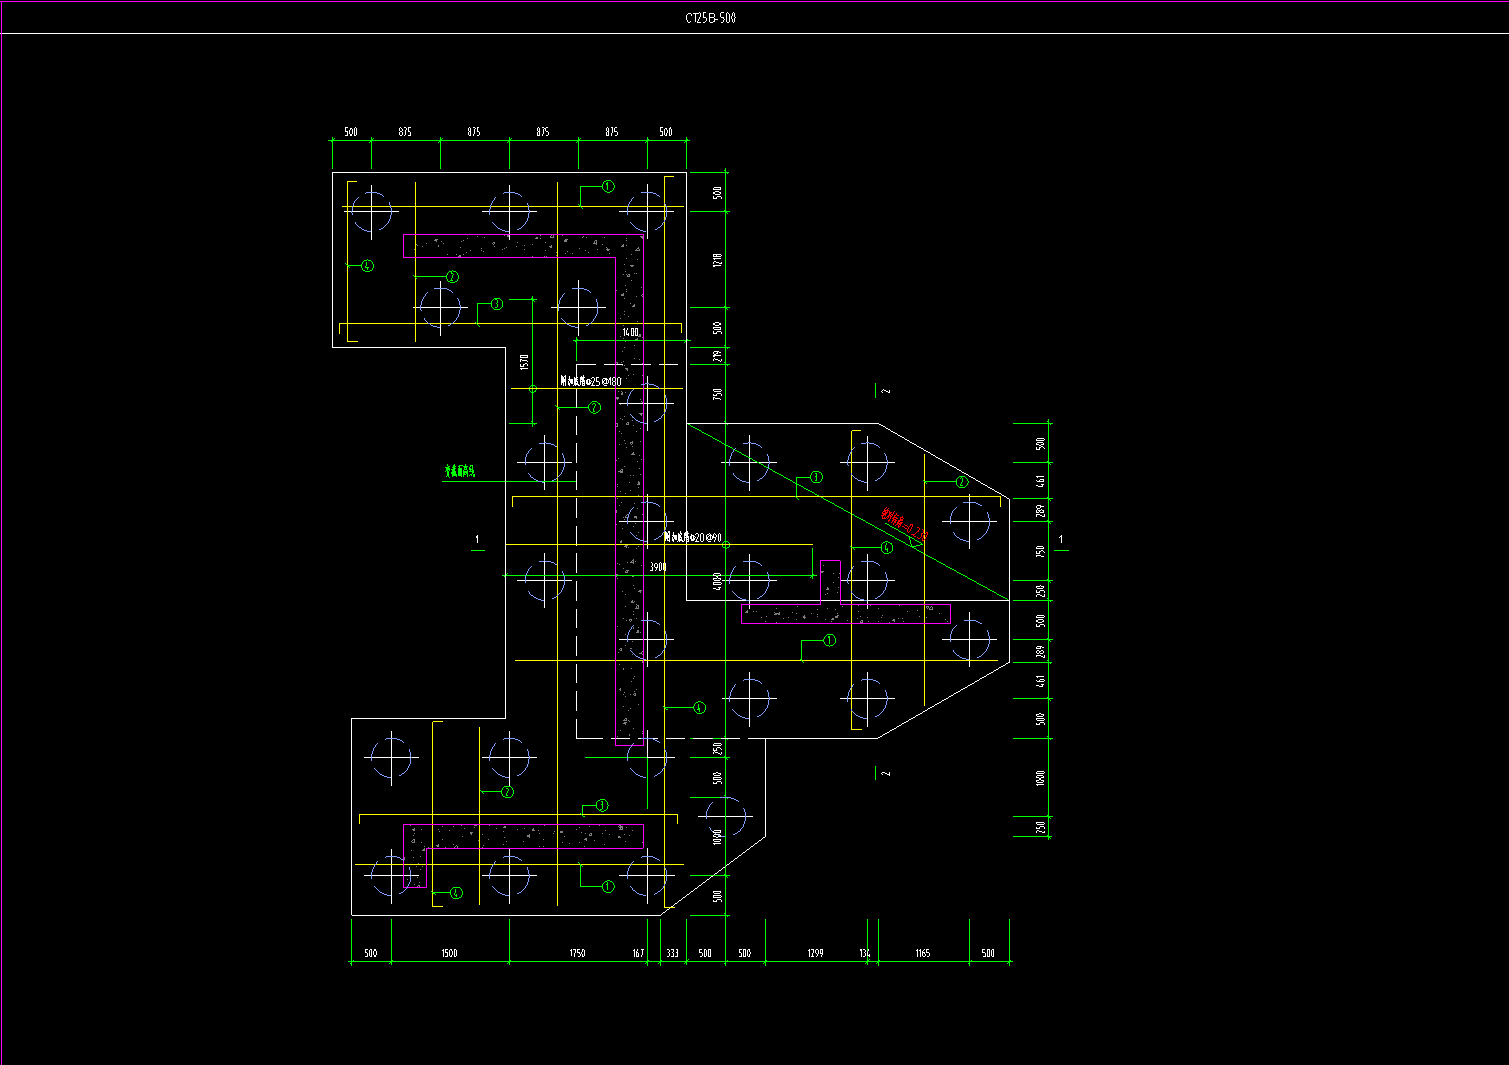1509x1065 pixels.
Task: Select the 1500 bottom dimension text
Action: (x=449, y=953)
